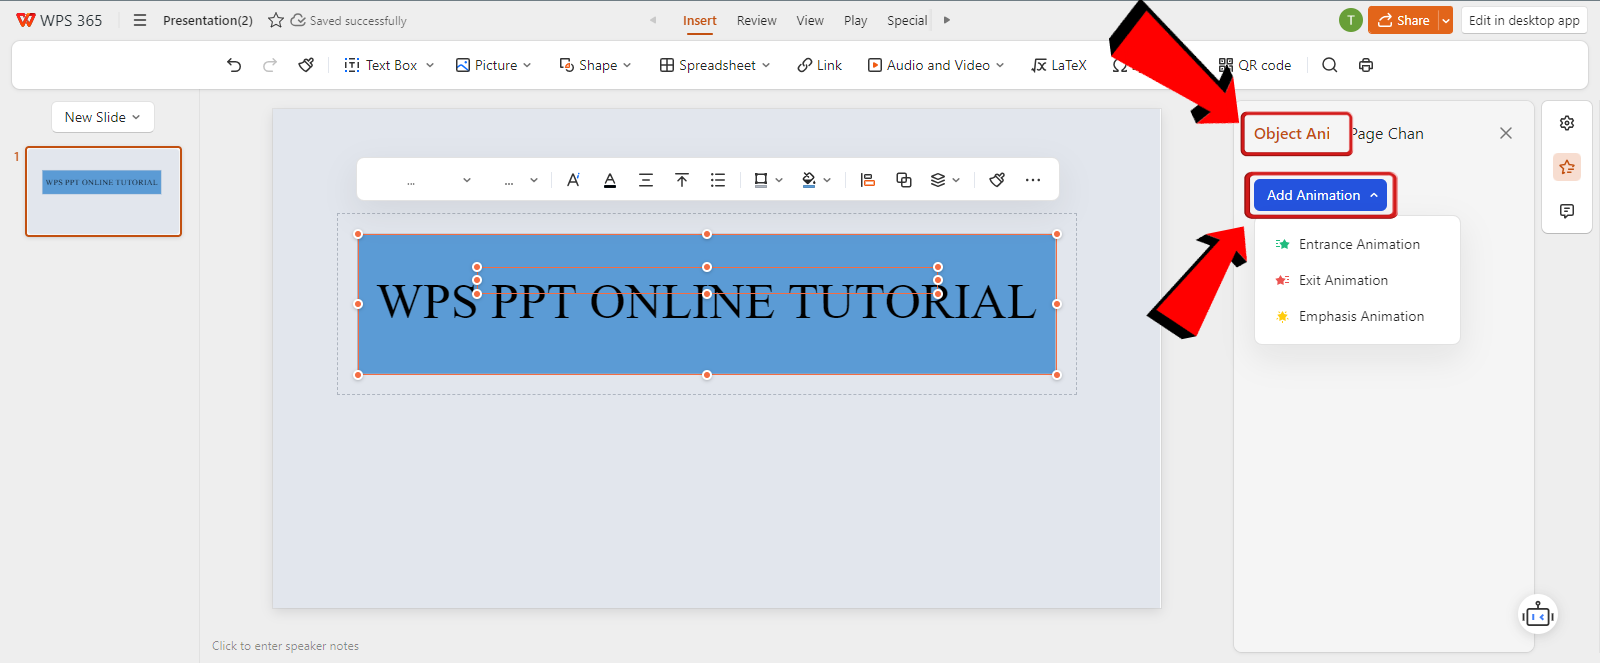Insert Audio and Video
This screenshot has width=1600, height=663.
[x=928, y=65]
